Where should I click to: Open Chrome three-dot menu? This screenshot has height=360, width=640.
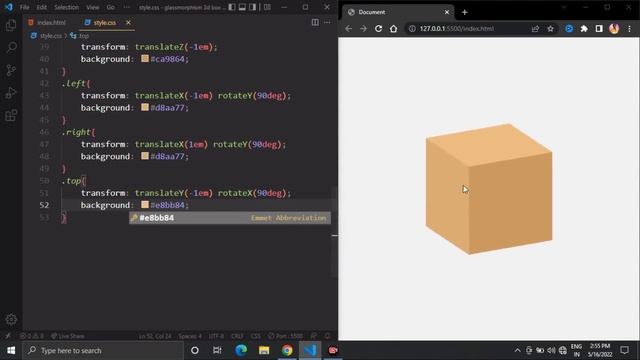click(629, 29)
